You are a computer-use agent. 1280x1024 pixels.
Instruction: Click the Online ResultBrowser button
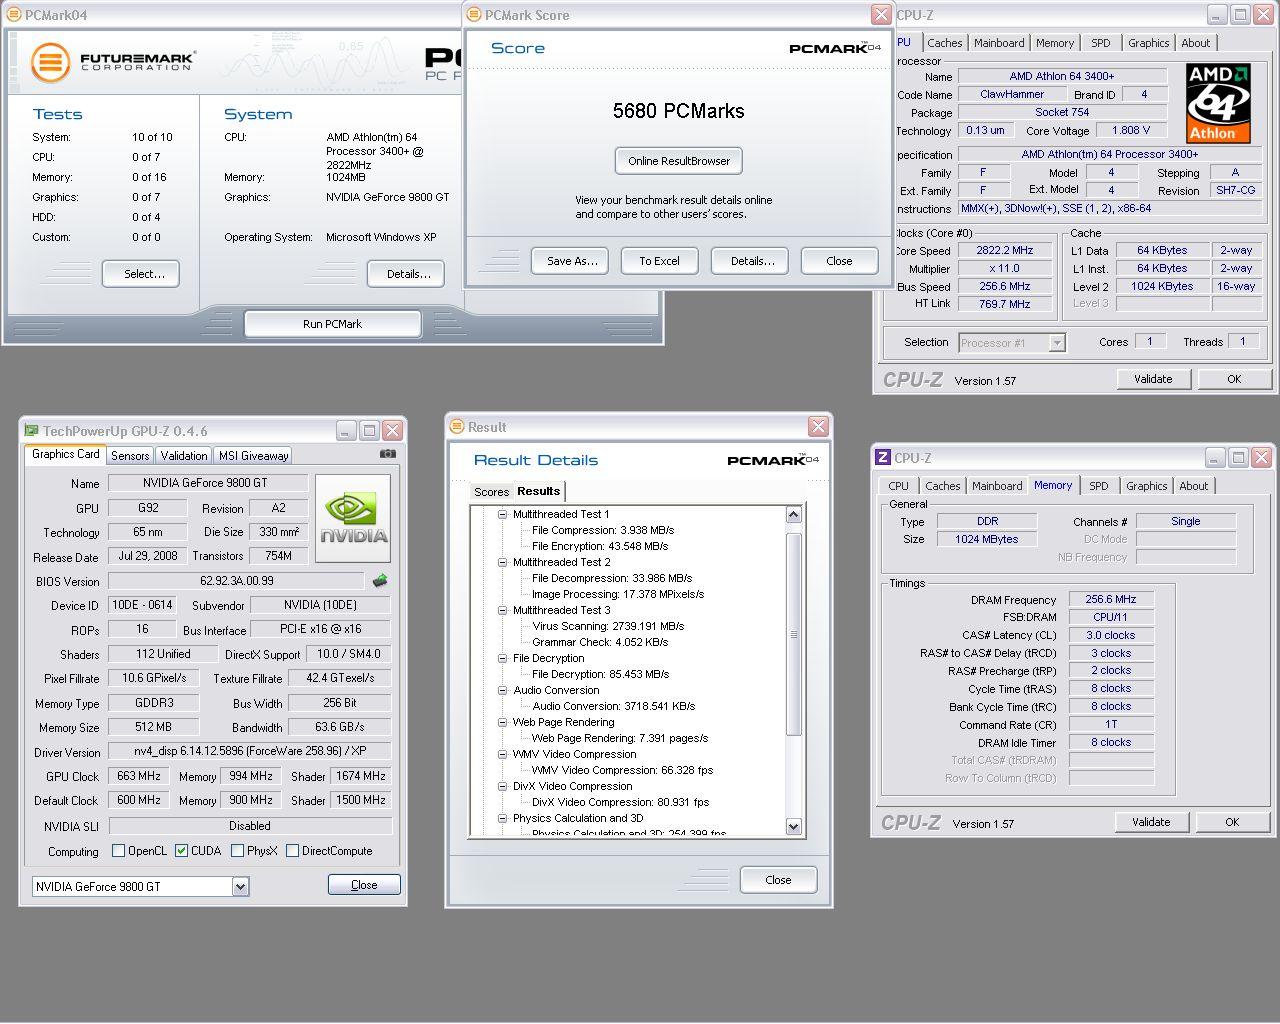pyautogui.click(x=679, y=161)
